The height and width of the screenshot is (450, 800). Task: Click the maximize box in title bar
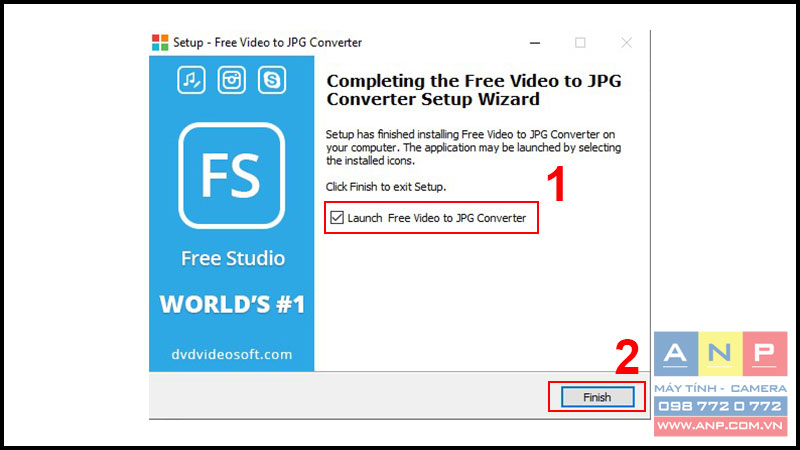[x=580, y=43]
